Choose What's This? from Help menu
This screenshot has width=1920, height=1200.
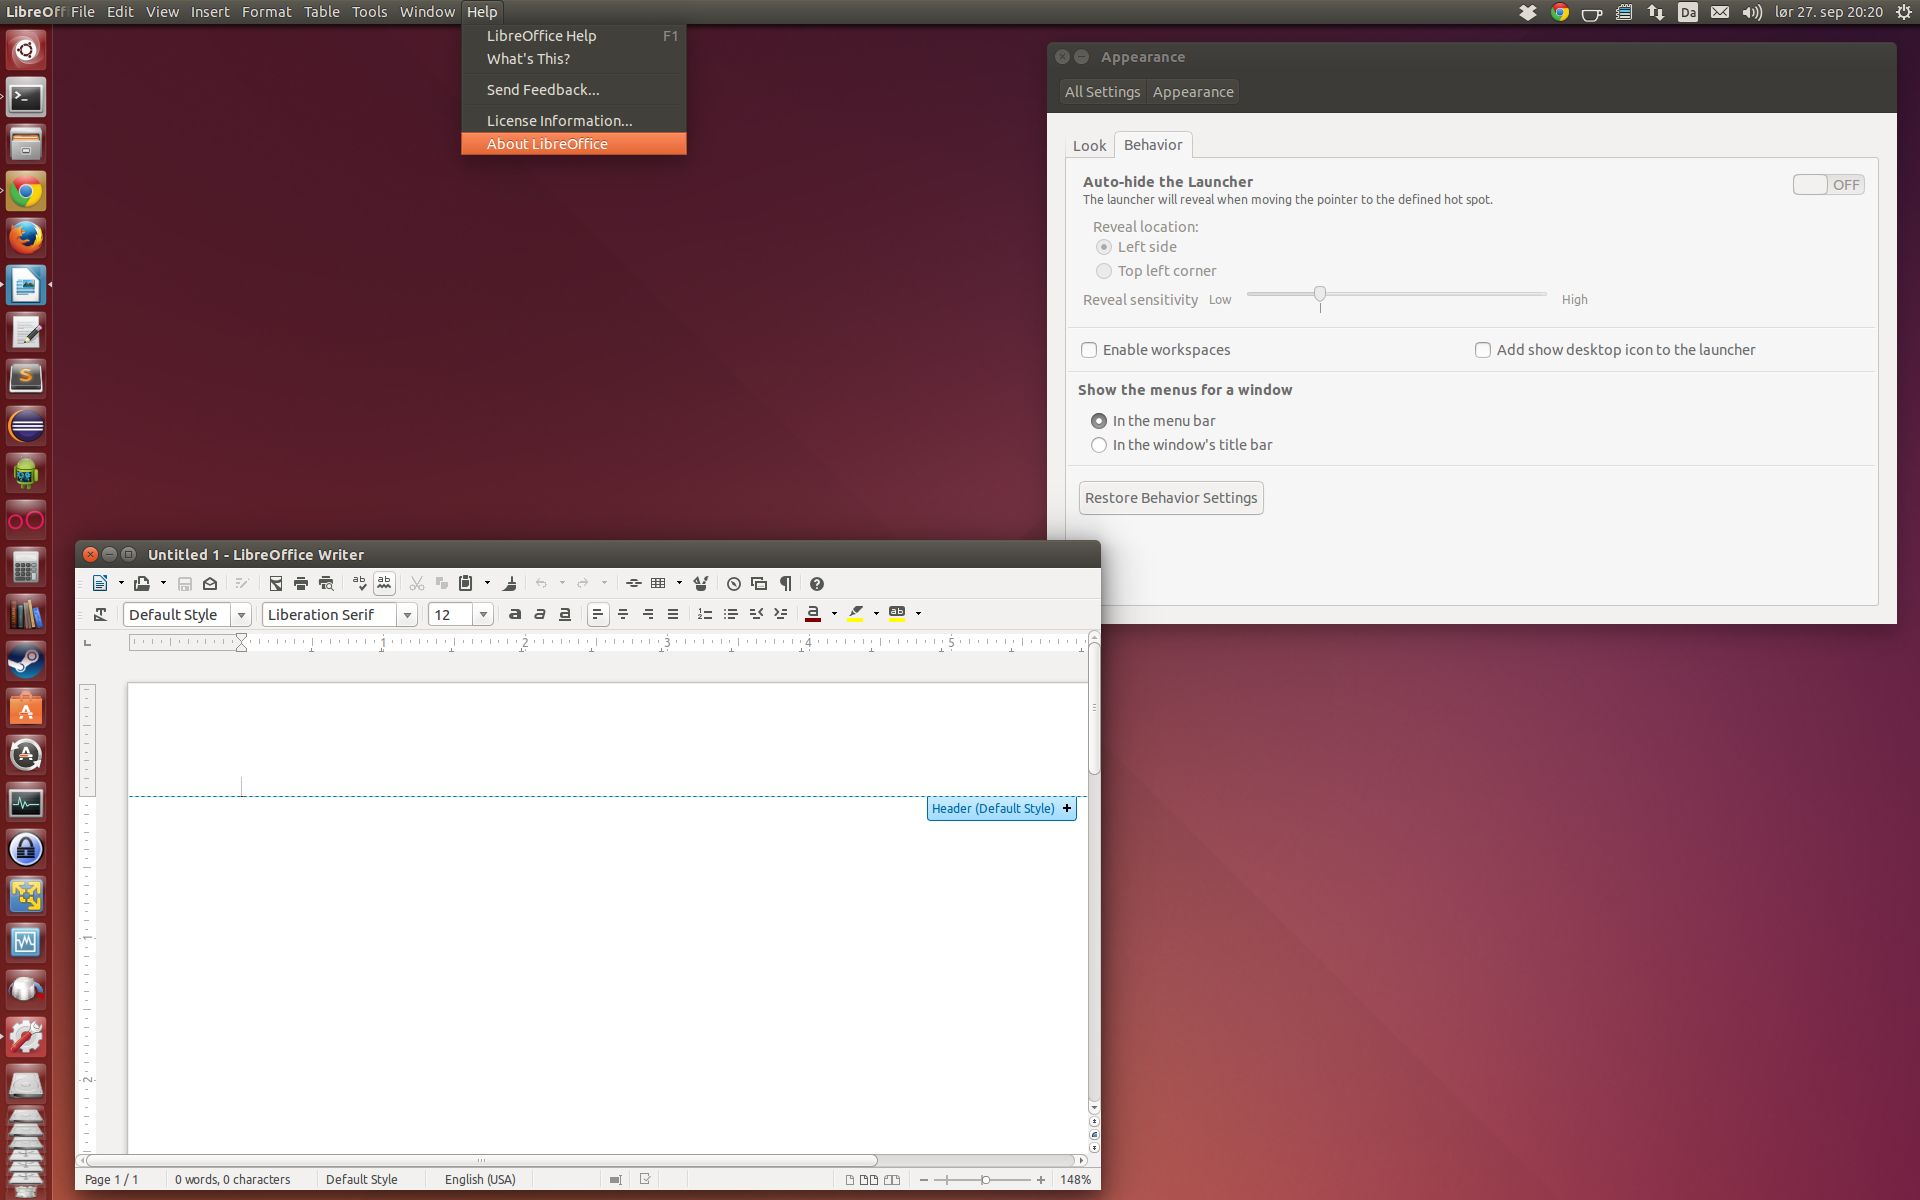(x=574, y=59)
